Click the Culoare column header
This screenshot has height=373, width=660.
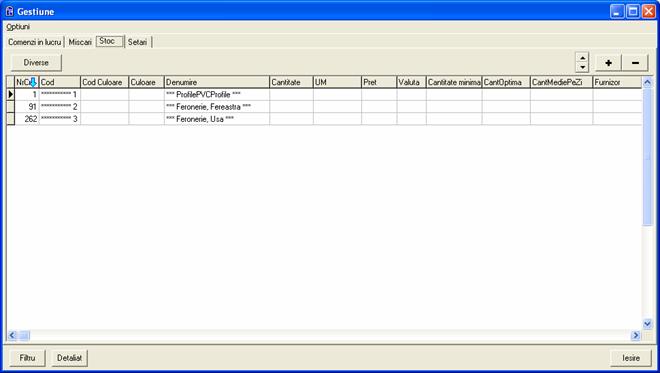pyautogui.click(x=146, y=82)
